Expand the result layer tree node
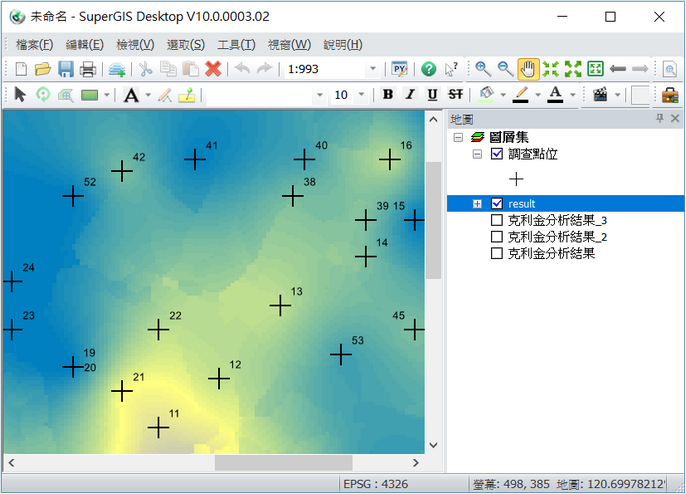The image size is (686, 494). click(x=477, y=204)
